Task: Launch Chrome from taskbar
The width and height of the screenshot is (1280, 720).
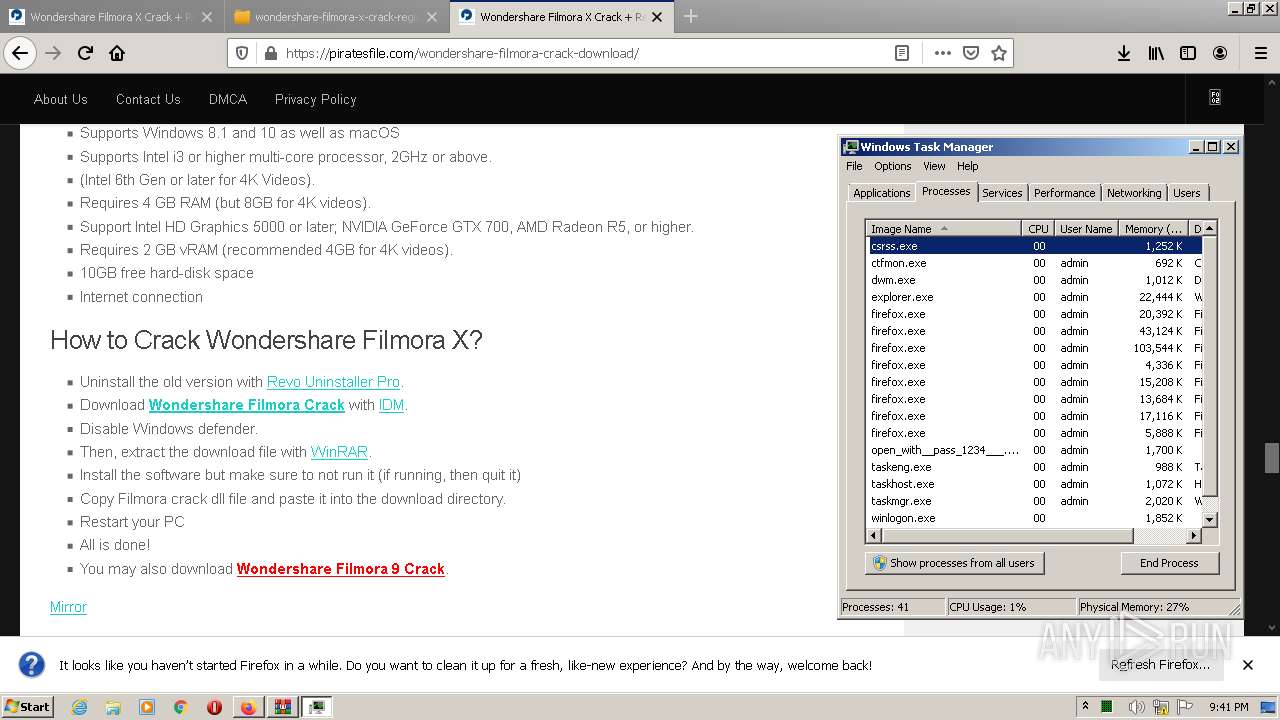Action: point(180,707)
